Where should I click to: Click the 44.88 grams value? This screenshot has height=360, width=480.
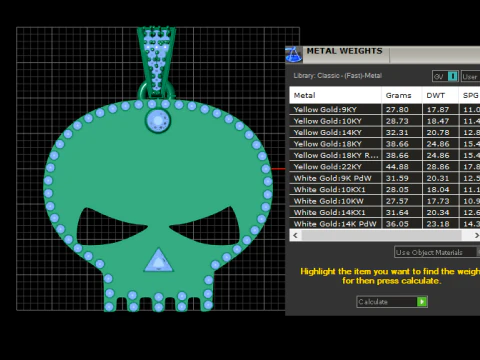[x=397, y=167]
